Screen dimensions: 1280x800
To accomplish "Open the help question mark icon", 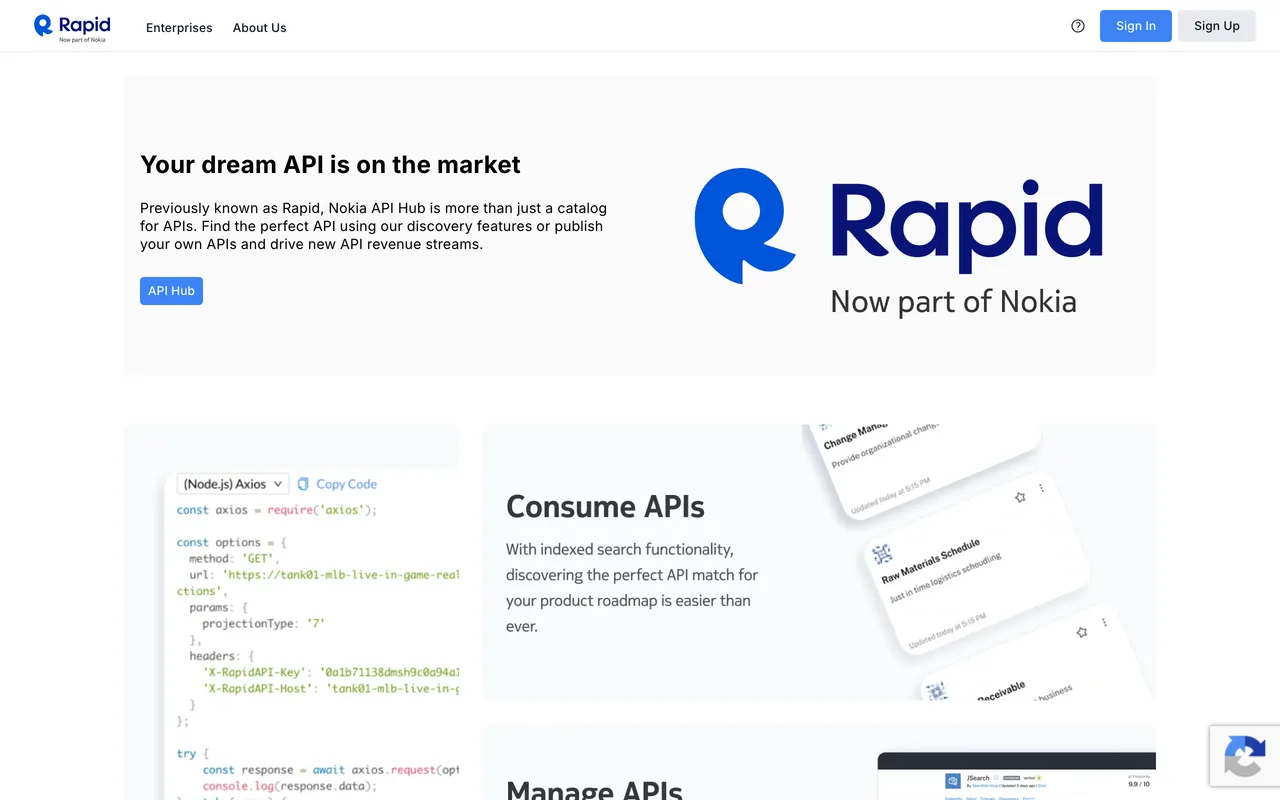I will coord(1078,26).
